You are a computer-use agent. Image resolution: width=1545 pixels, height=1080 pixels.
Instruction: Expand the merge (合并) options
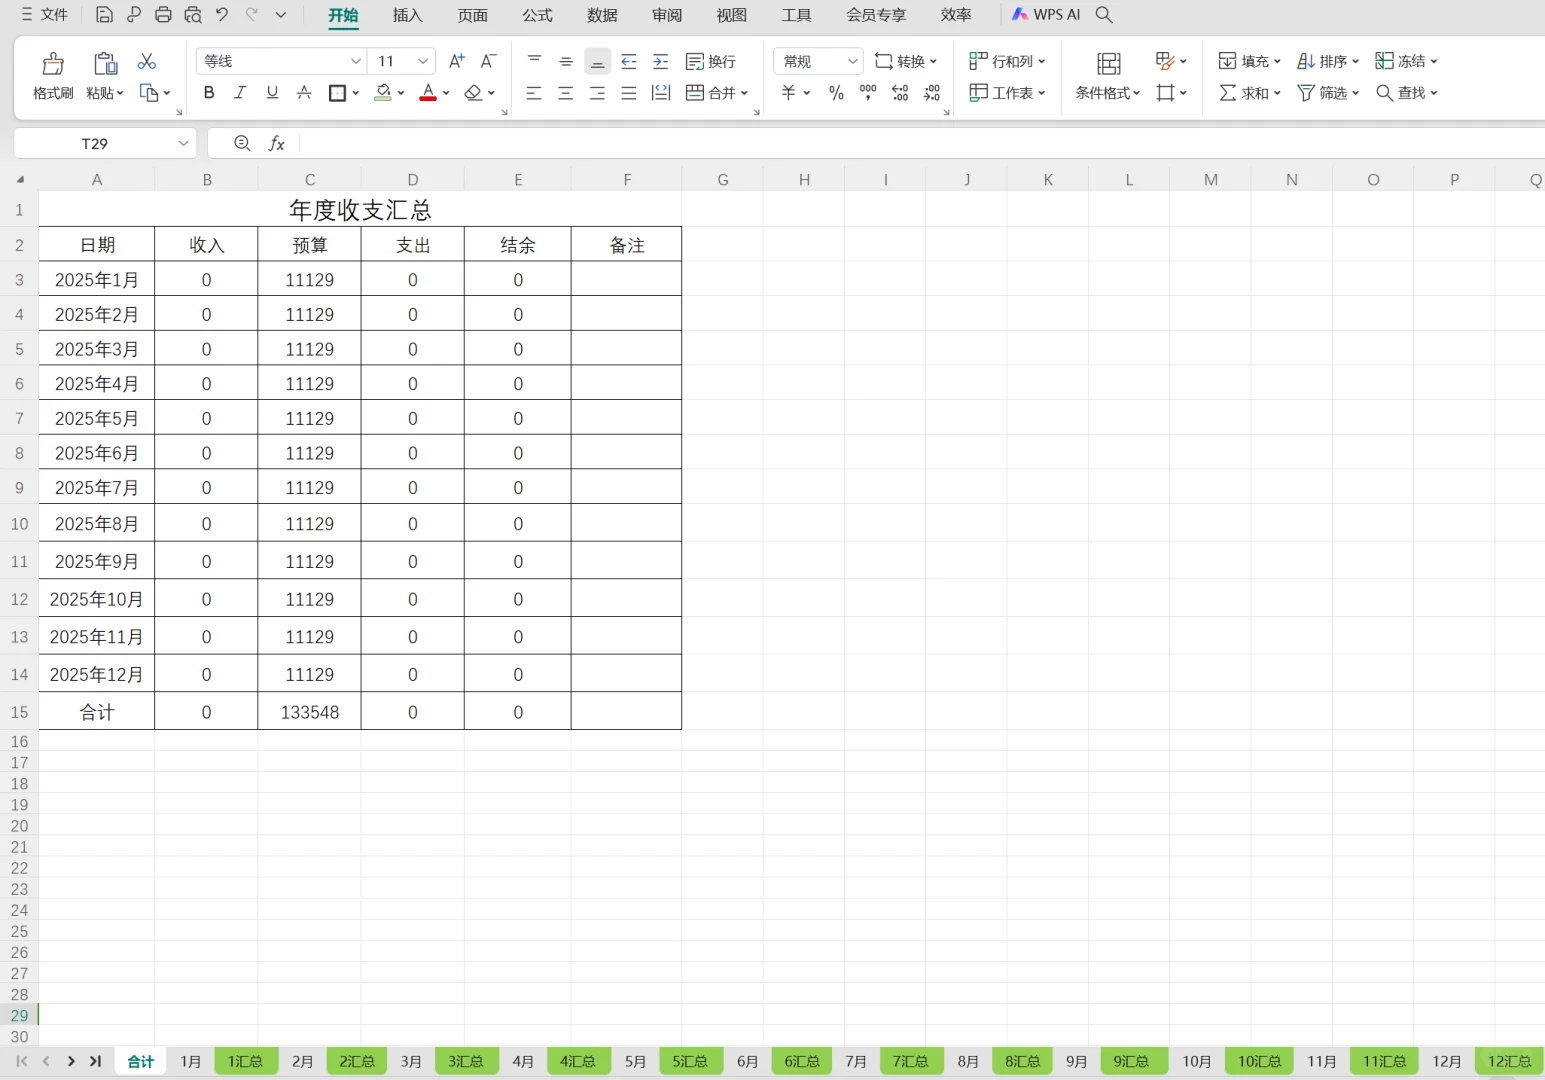[x=744, y=93]
